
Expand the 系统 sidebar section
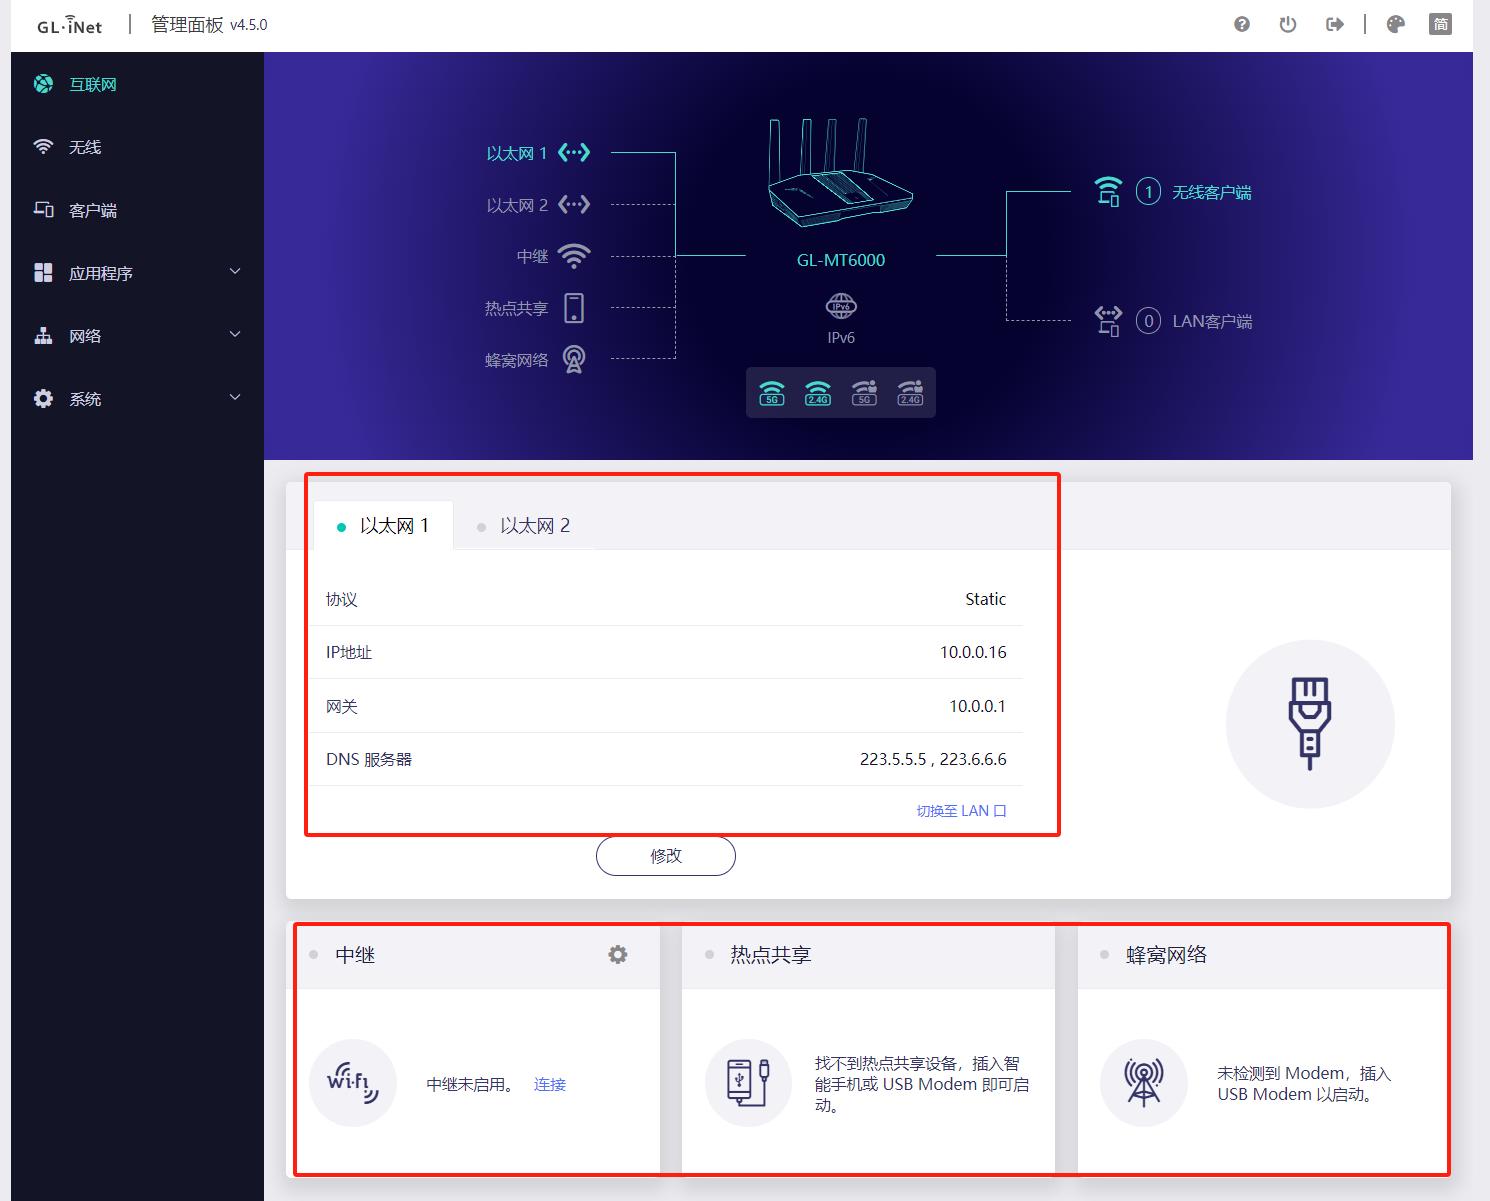(133, 398)
